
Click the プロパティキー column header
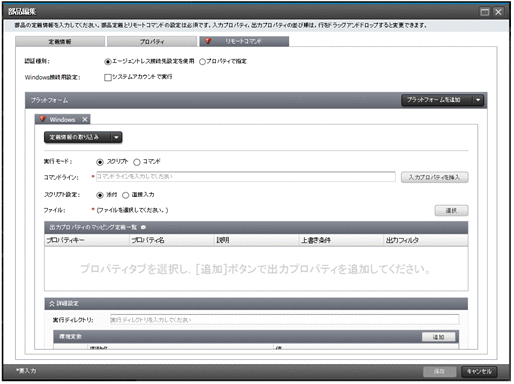[87, 240]
